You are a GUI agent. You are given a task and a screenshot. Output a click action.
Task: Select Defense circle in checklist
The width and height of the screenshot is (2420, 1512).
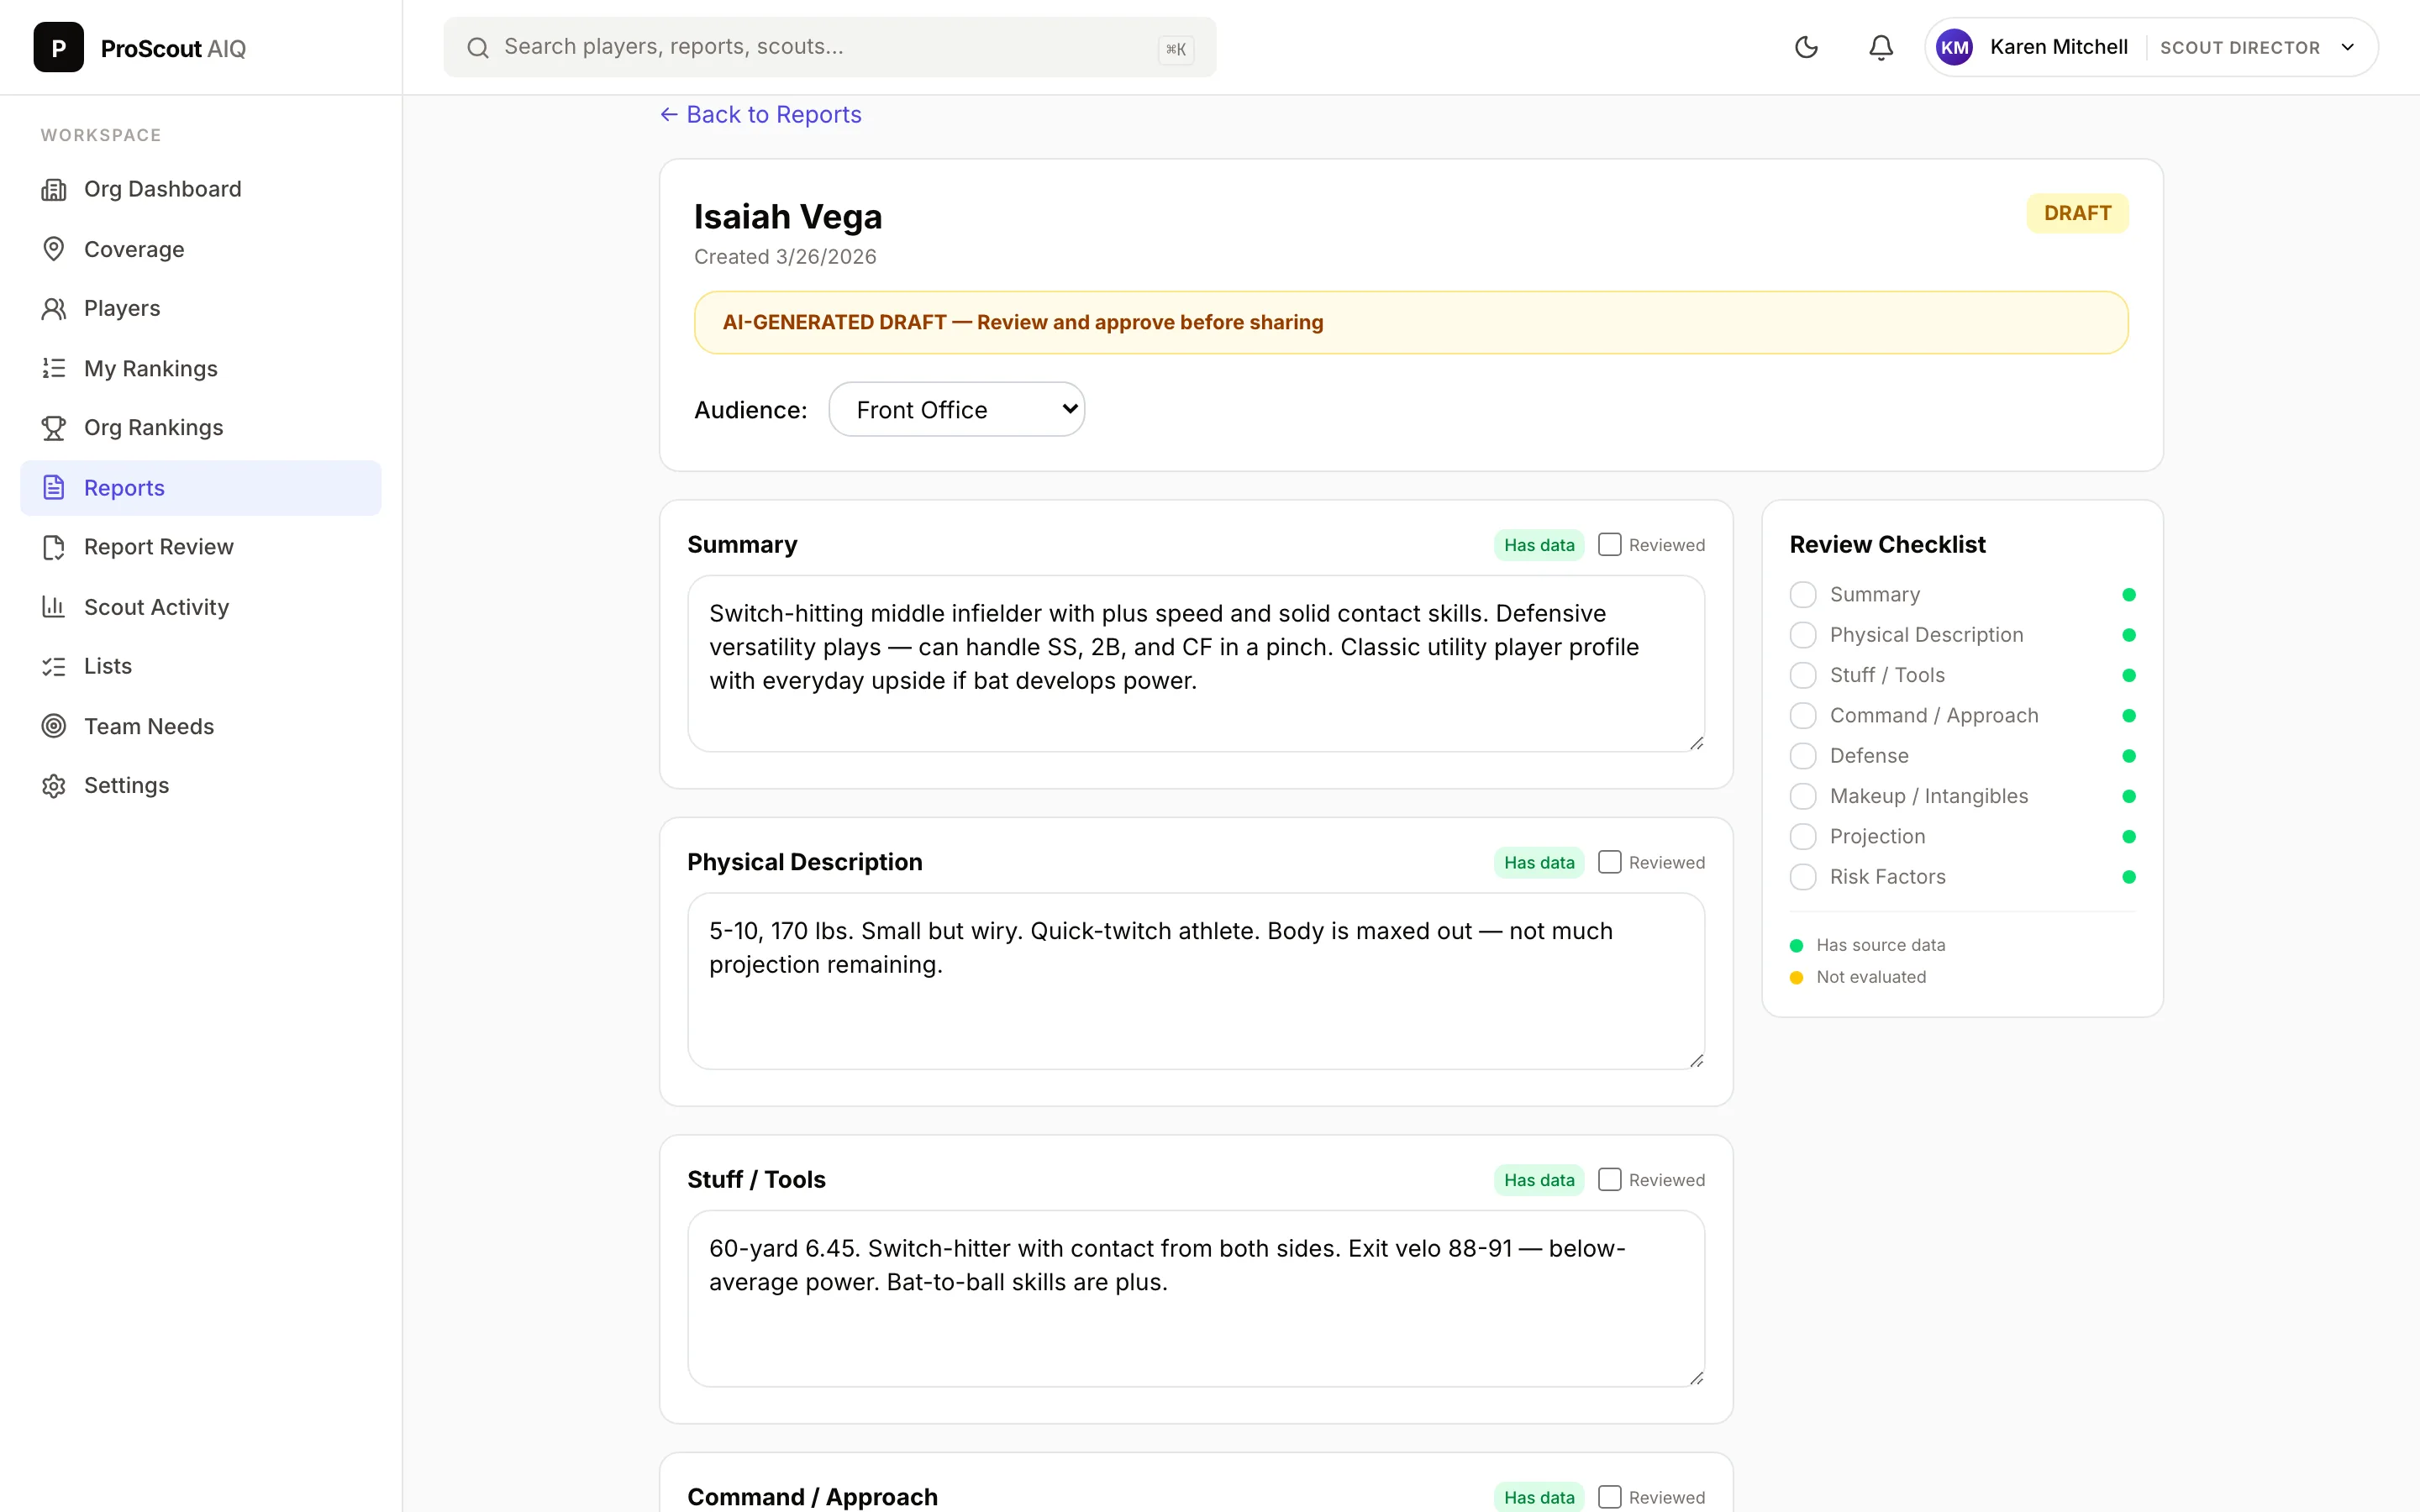pyautogui.click(x=1803, y=756)
